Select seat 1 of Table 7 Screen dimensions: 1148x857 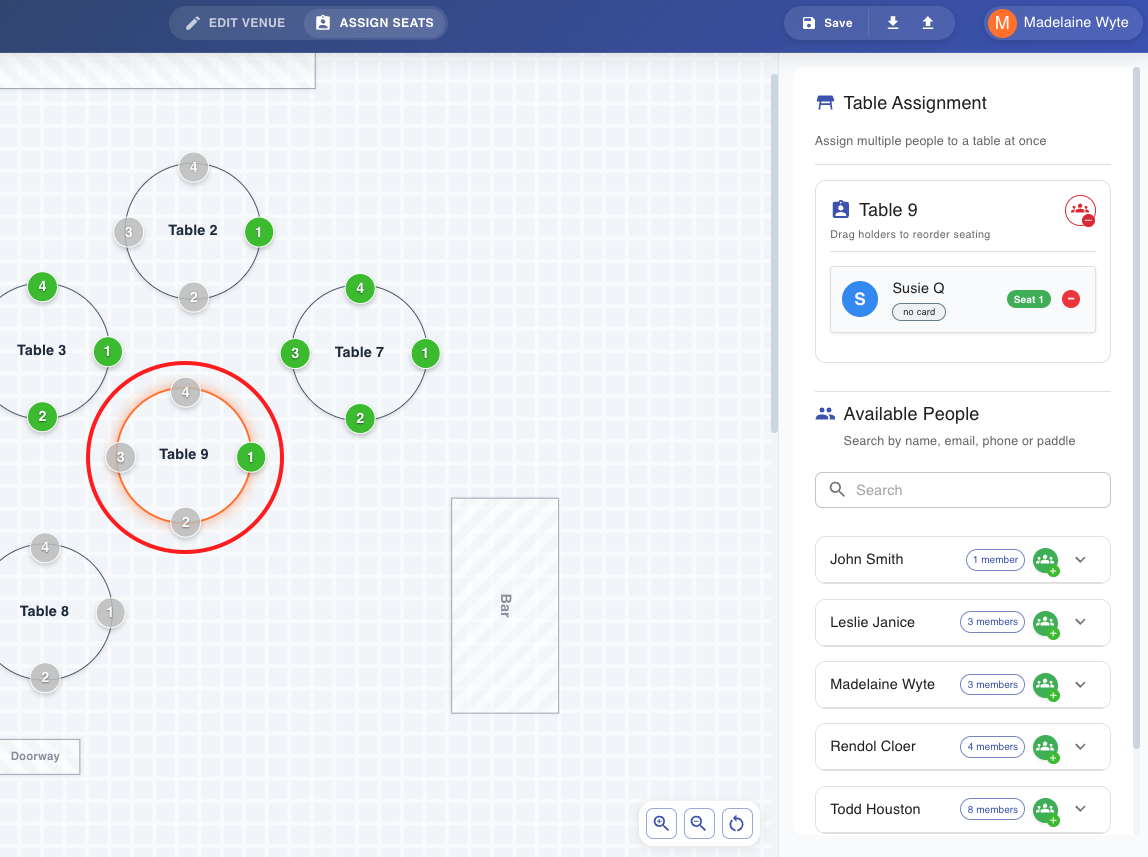[425, 353]
